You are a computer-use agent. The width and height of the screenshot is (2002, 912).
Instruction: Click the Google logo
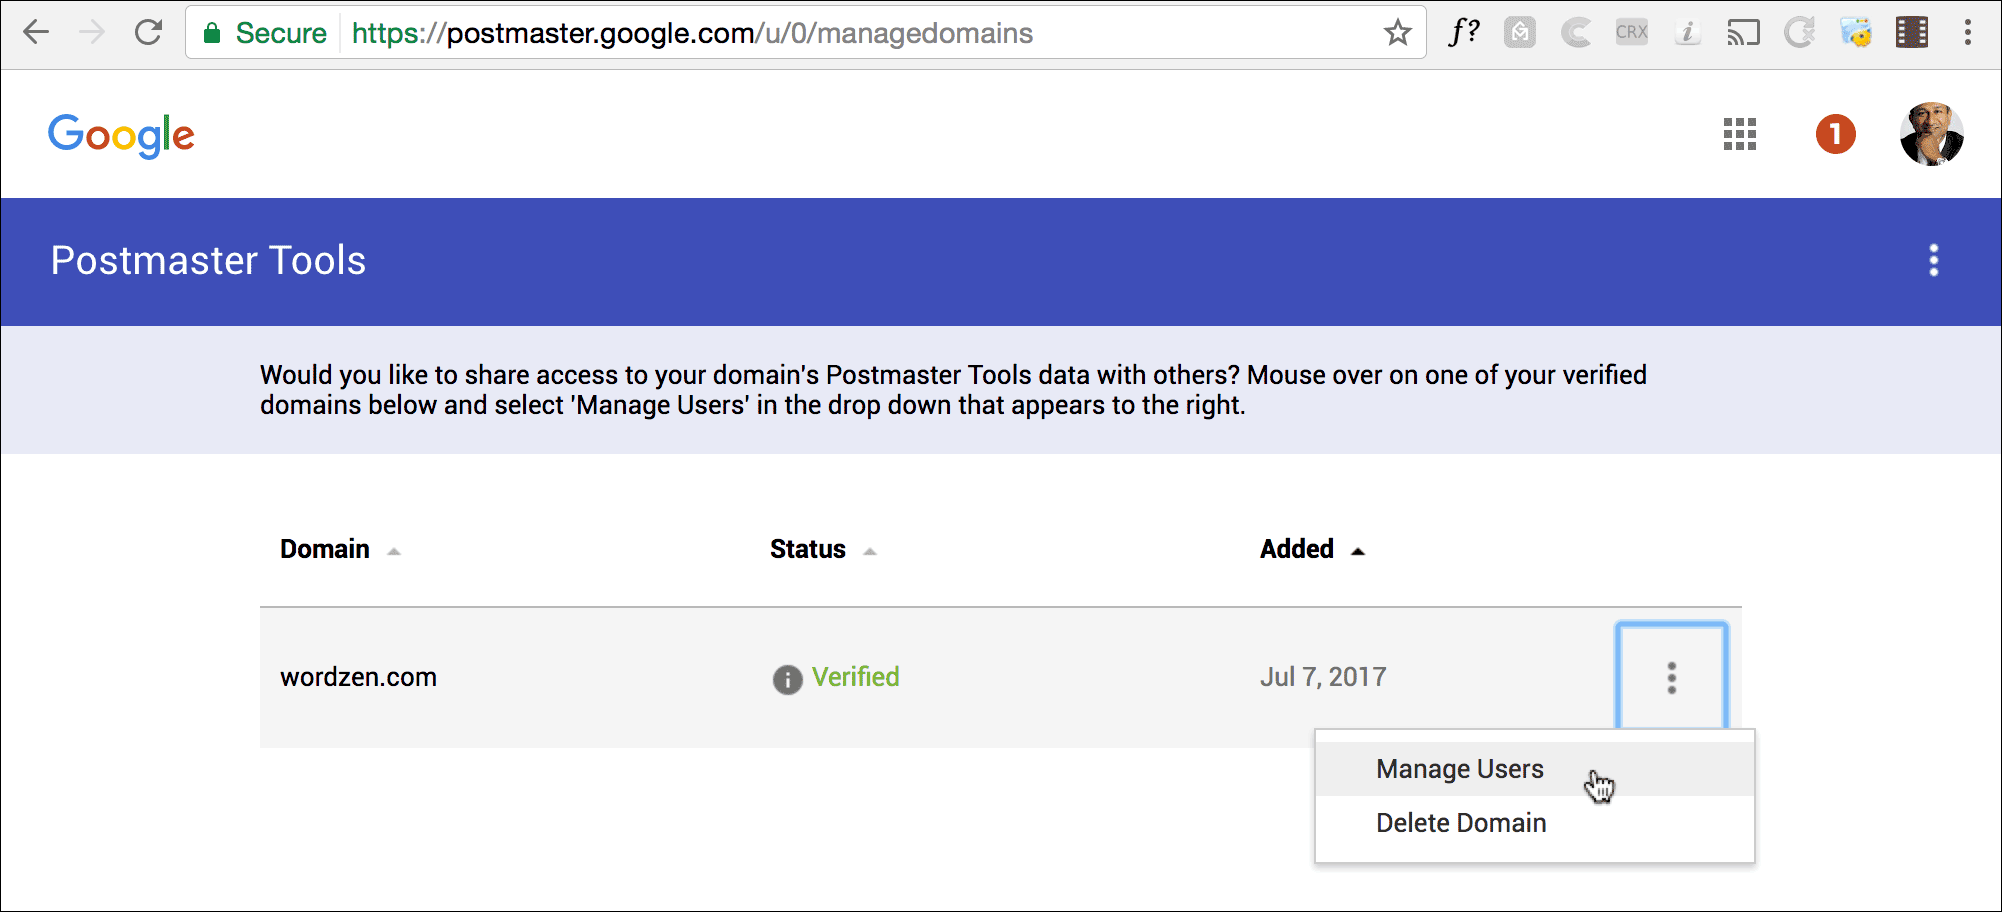tap(121, 135)
